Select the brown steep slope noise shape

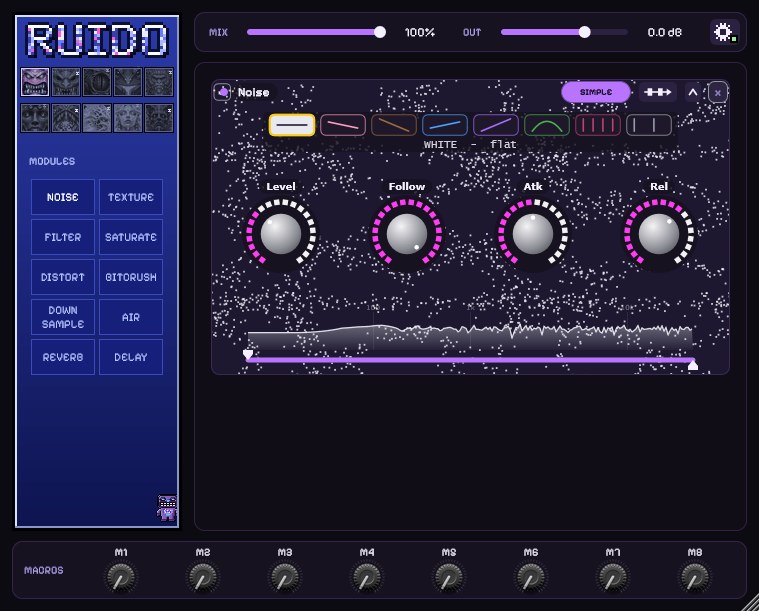tap(394, 125)
